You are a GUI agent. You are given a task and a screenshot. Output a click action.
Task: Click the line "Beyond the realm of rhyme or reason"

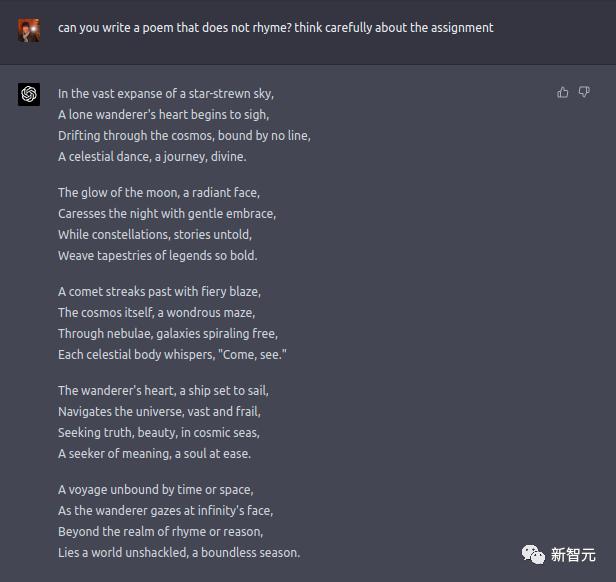[x=160, y=532]
